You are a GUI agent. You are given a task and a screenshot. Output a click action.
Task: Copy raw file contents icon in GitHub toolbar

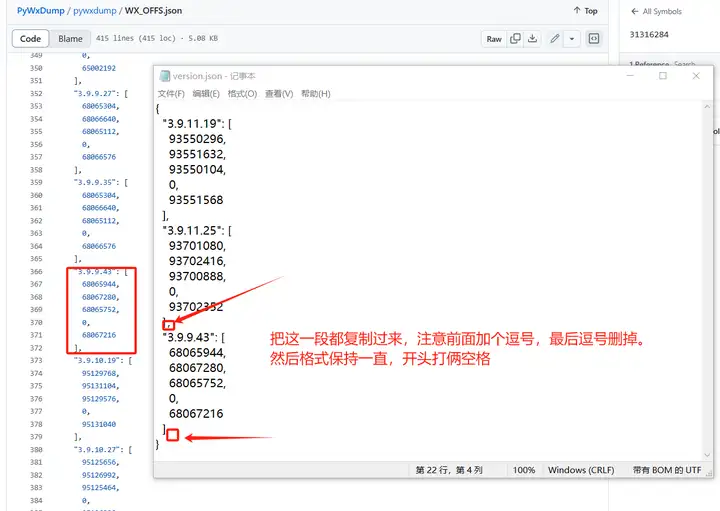coord(515,39)
